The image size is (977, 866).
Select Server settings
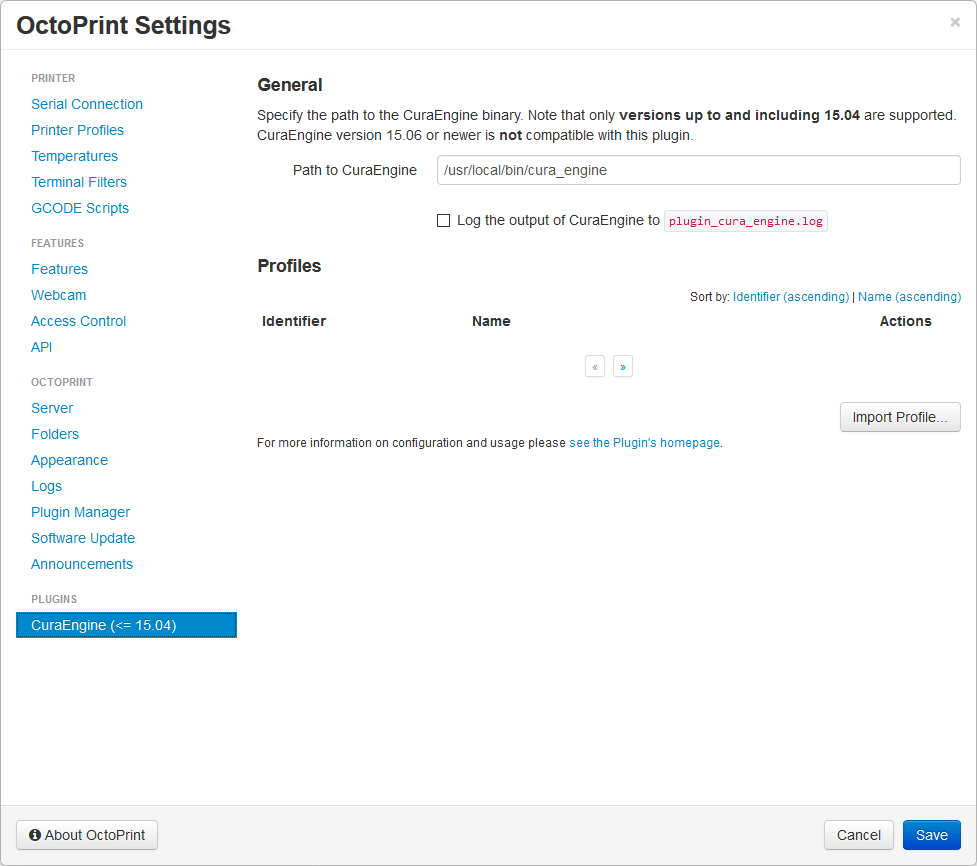[x=52, y=408]
